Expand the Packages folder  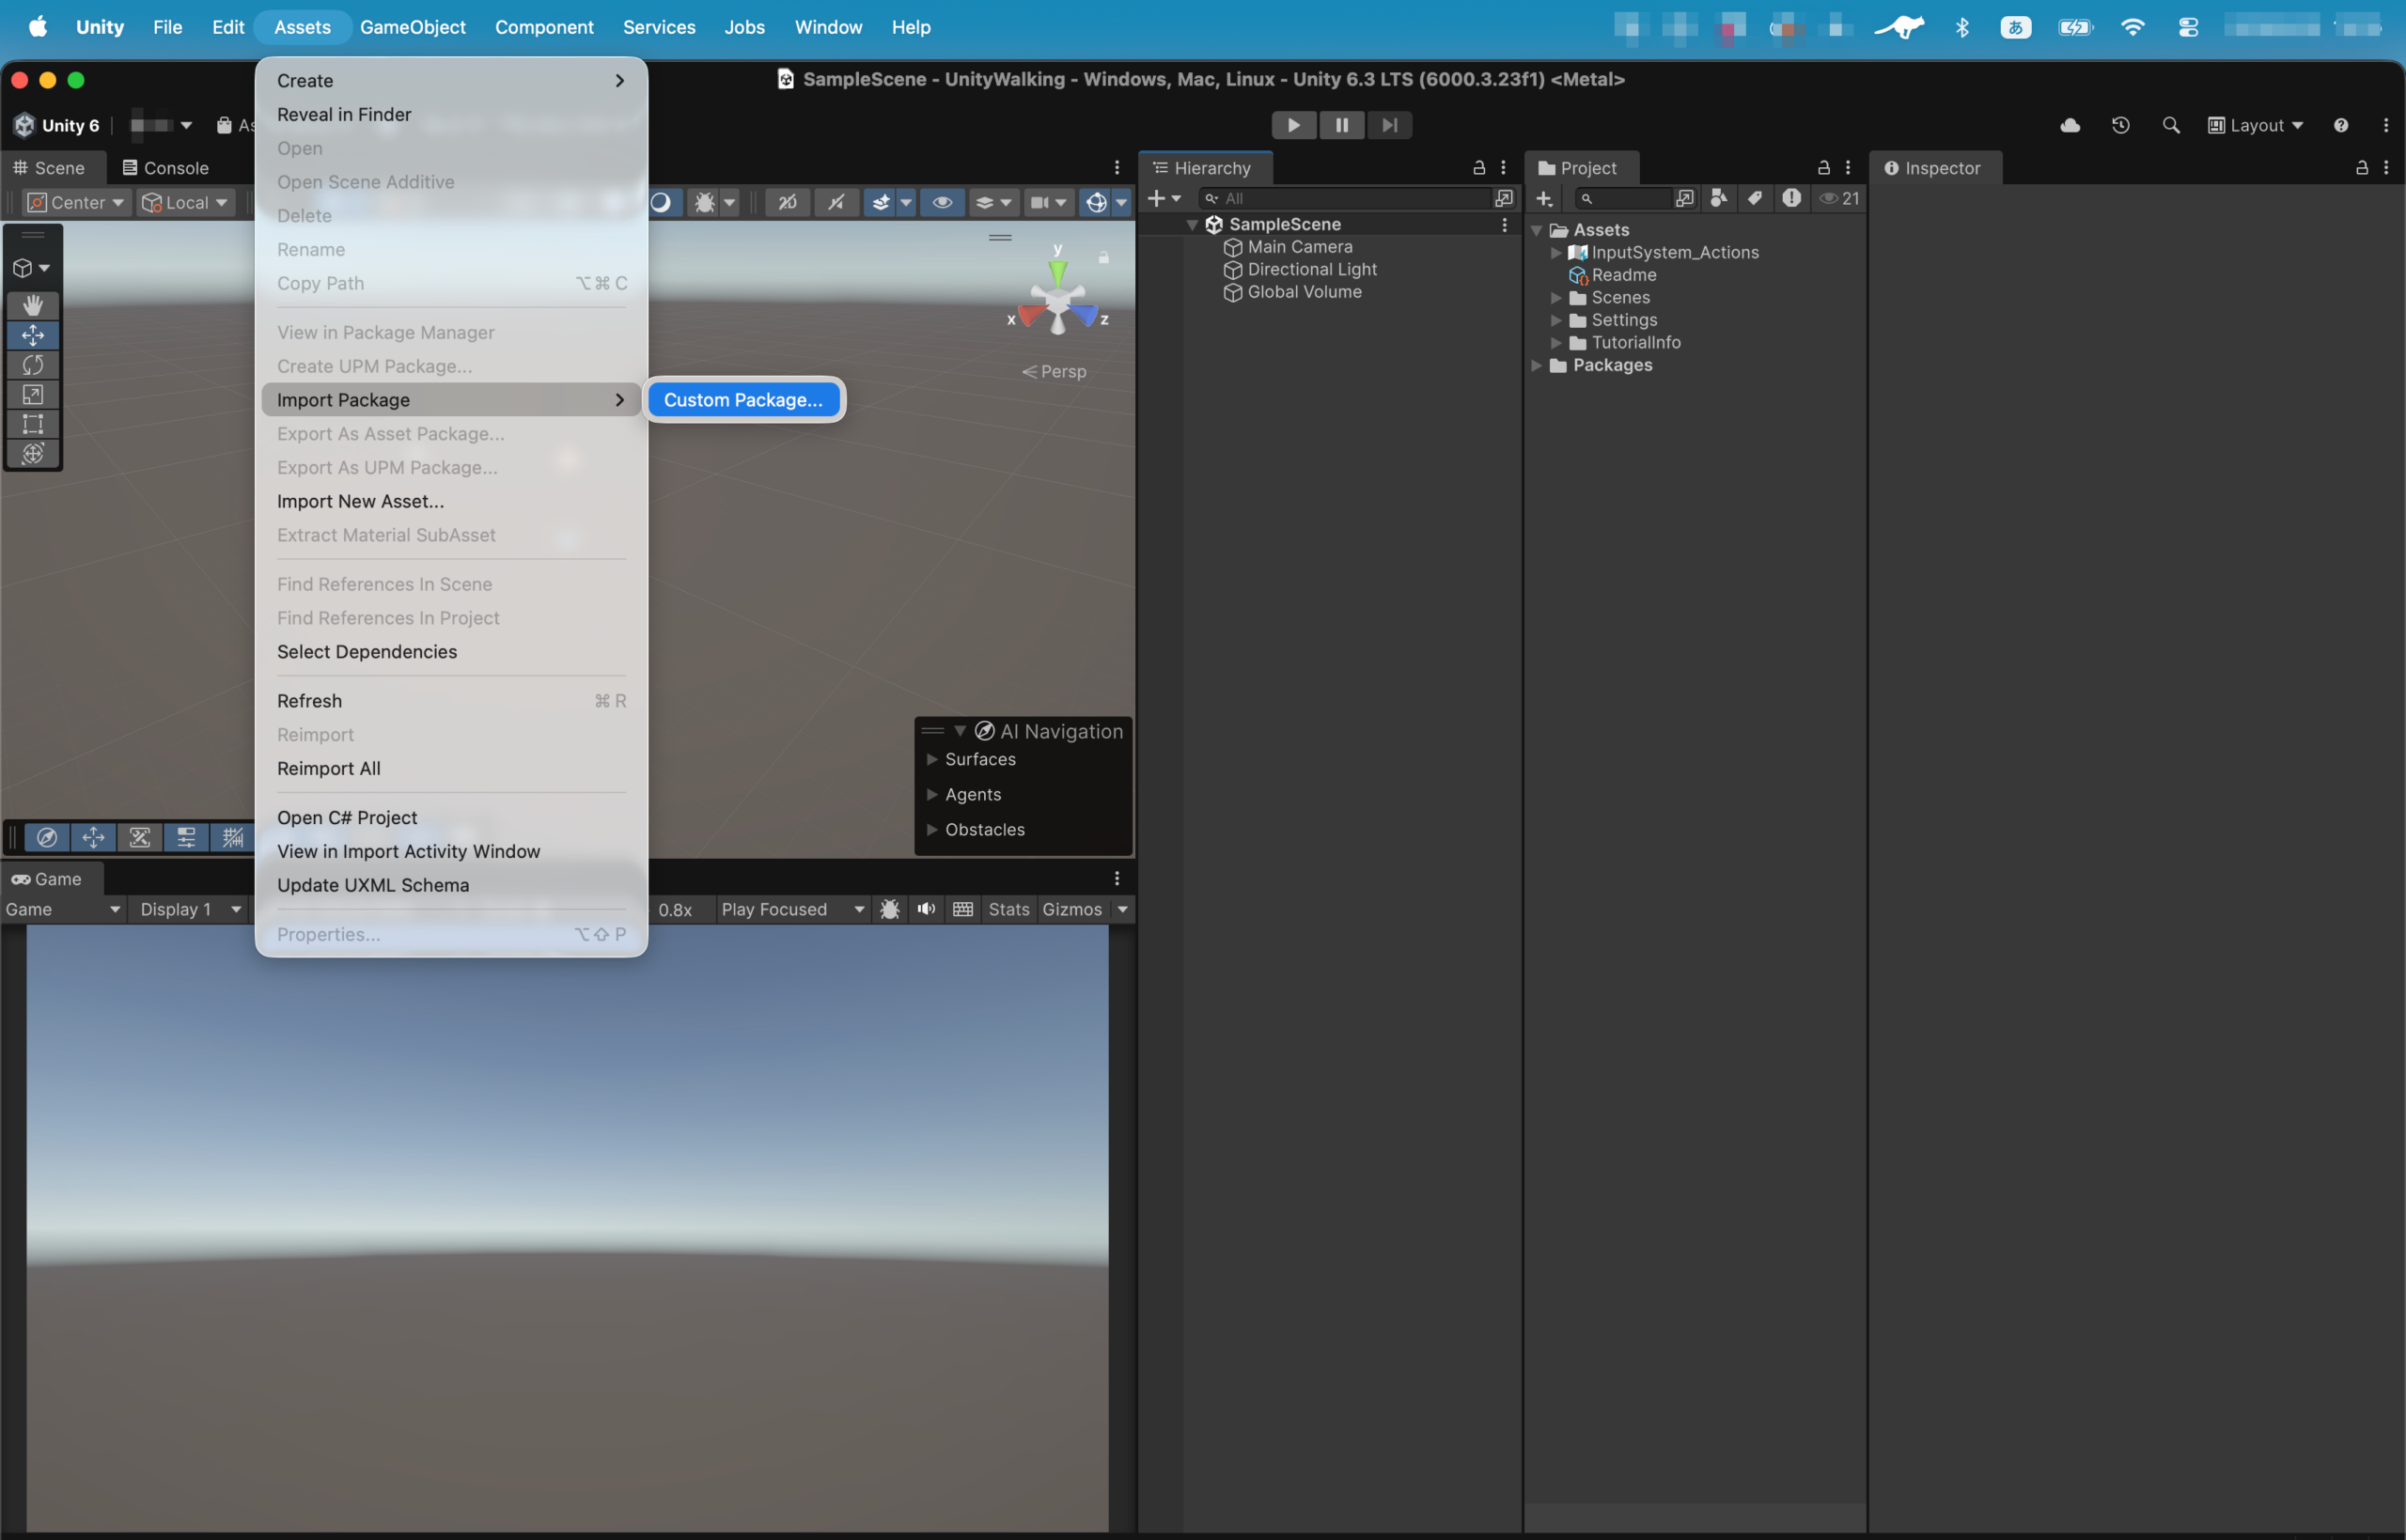(1537, 365)
